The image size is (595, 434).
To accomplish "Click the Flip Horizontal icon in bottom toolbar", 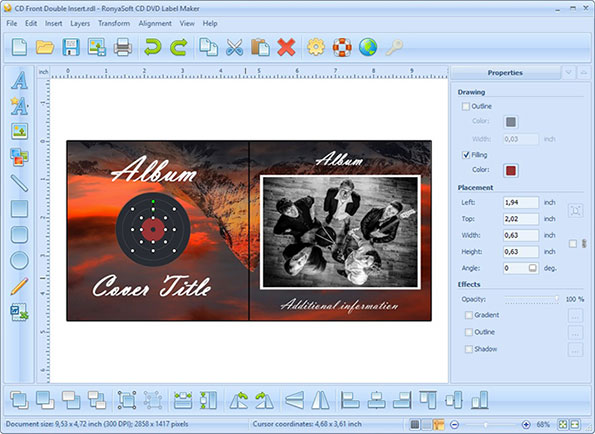I will (321, 400).
